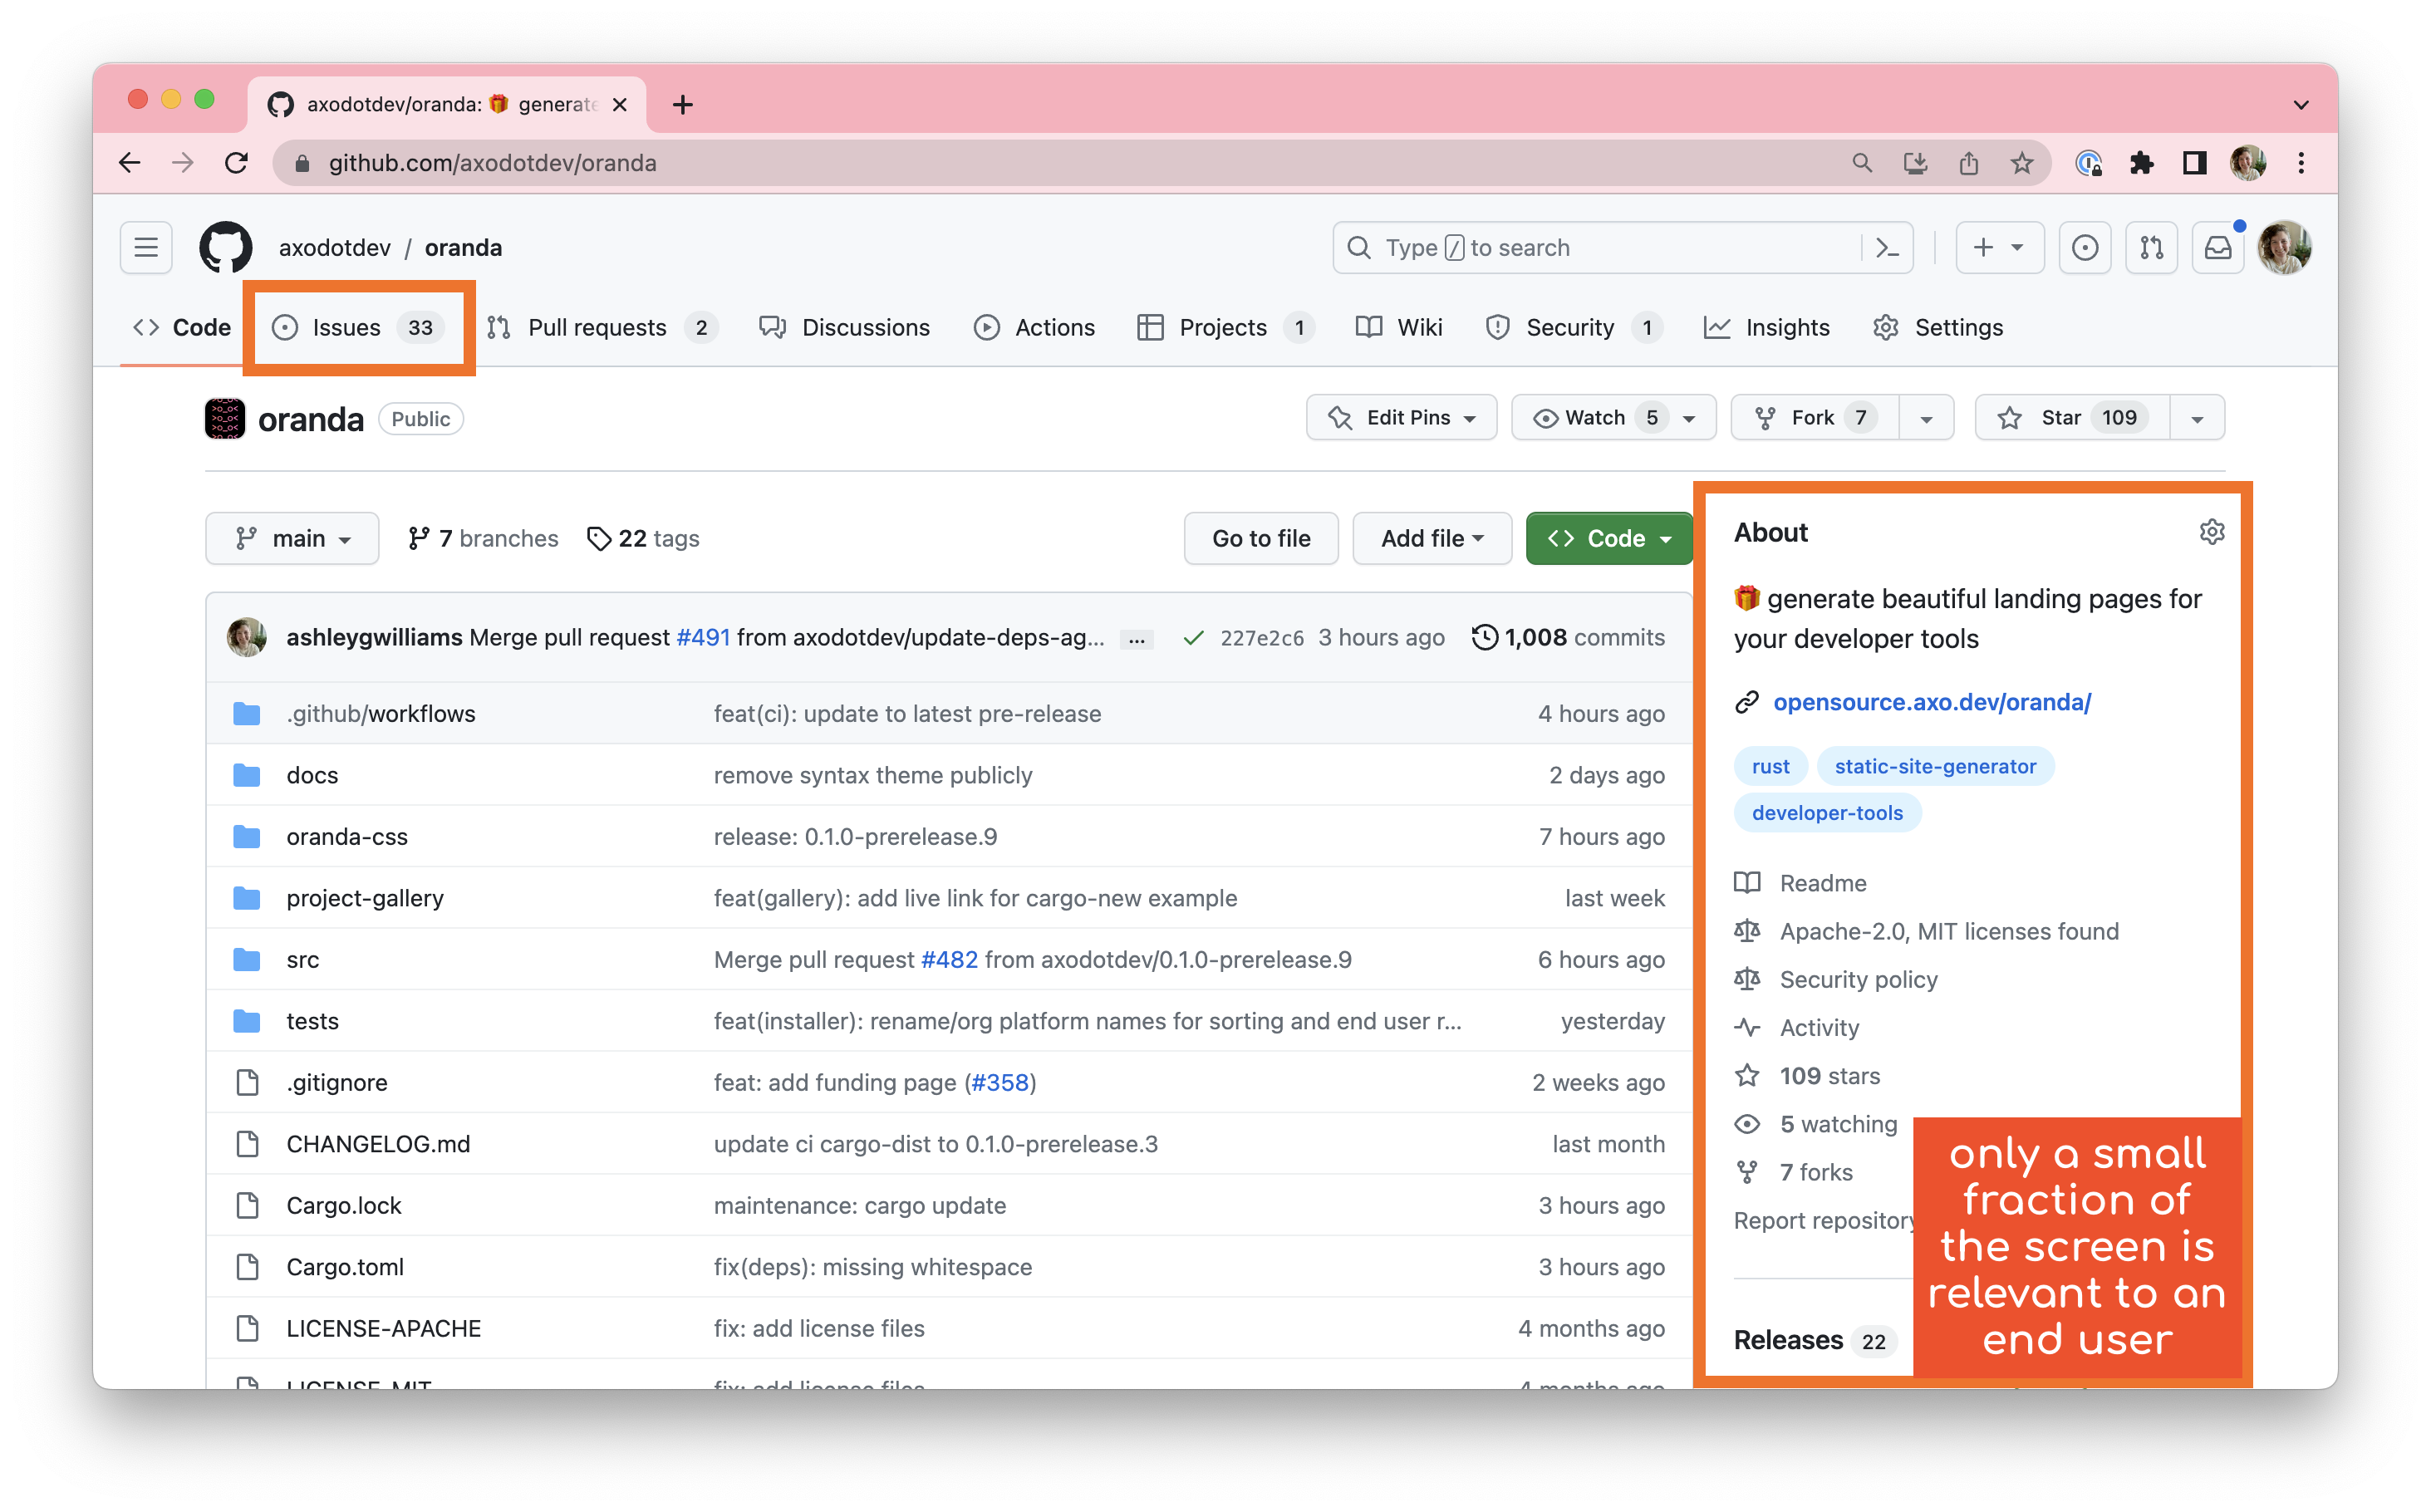Open your issues via circle-dot header icon
The image size is (2431, 1512).
coord(2085,247)
